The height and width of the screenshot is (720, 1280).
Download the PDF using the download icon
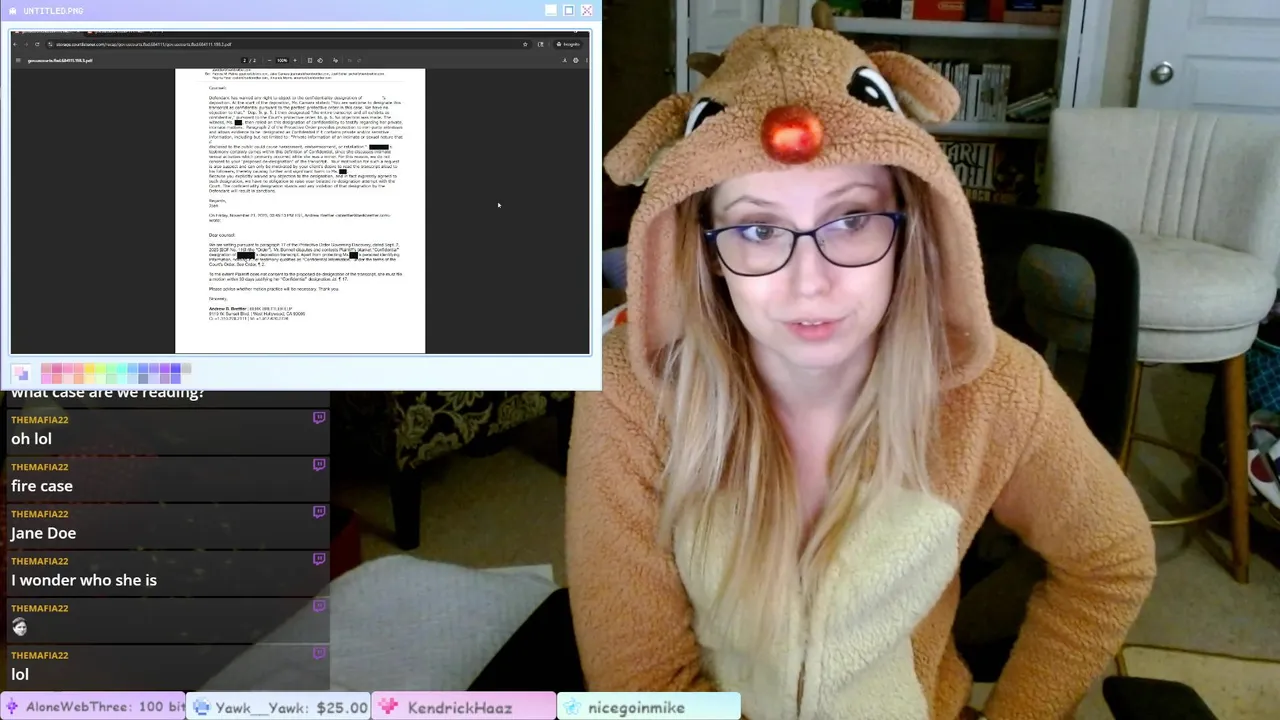[564, 60]
